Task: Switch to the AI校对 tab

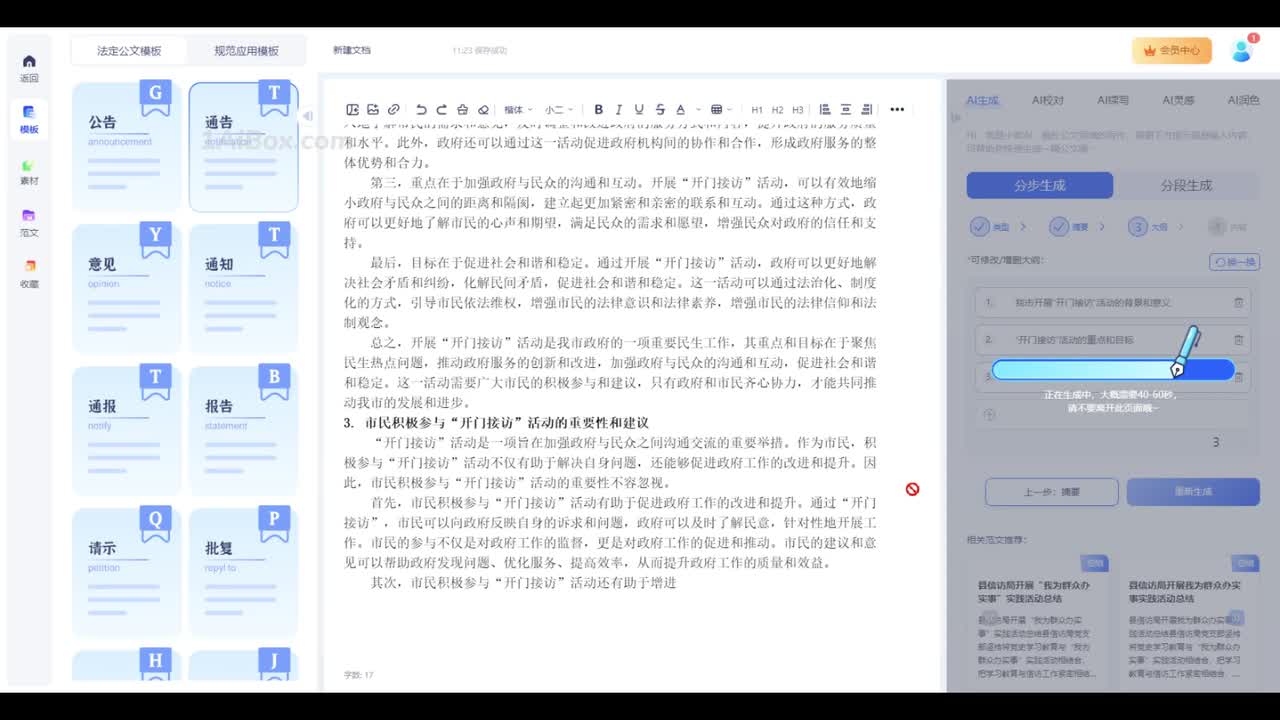Action: coord(1048,100)
